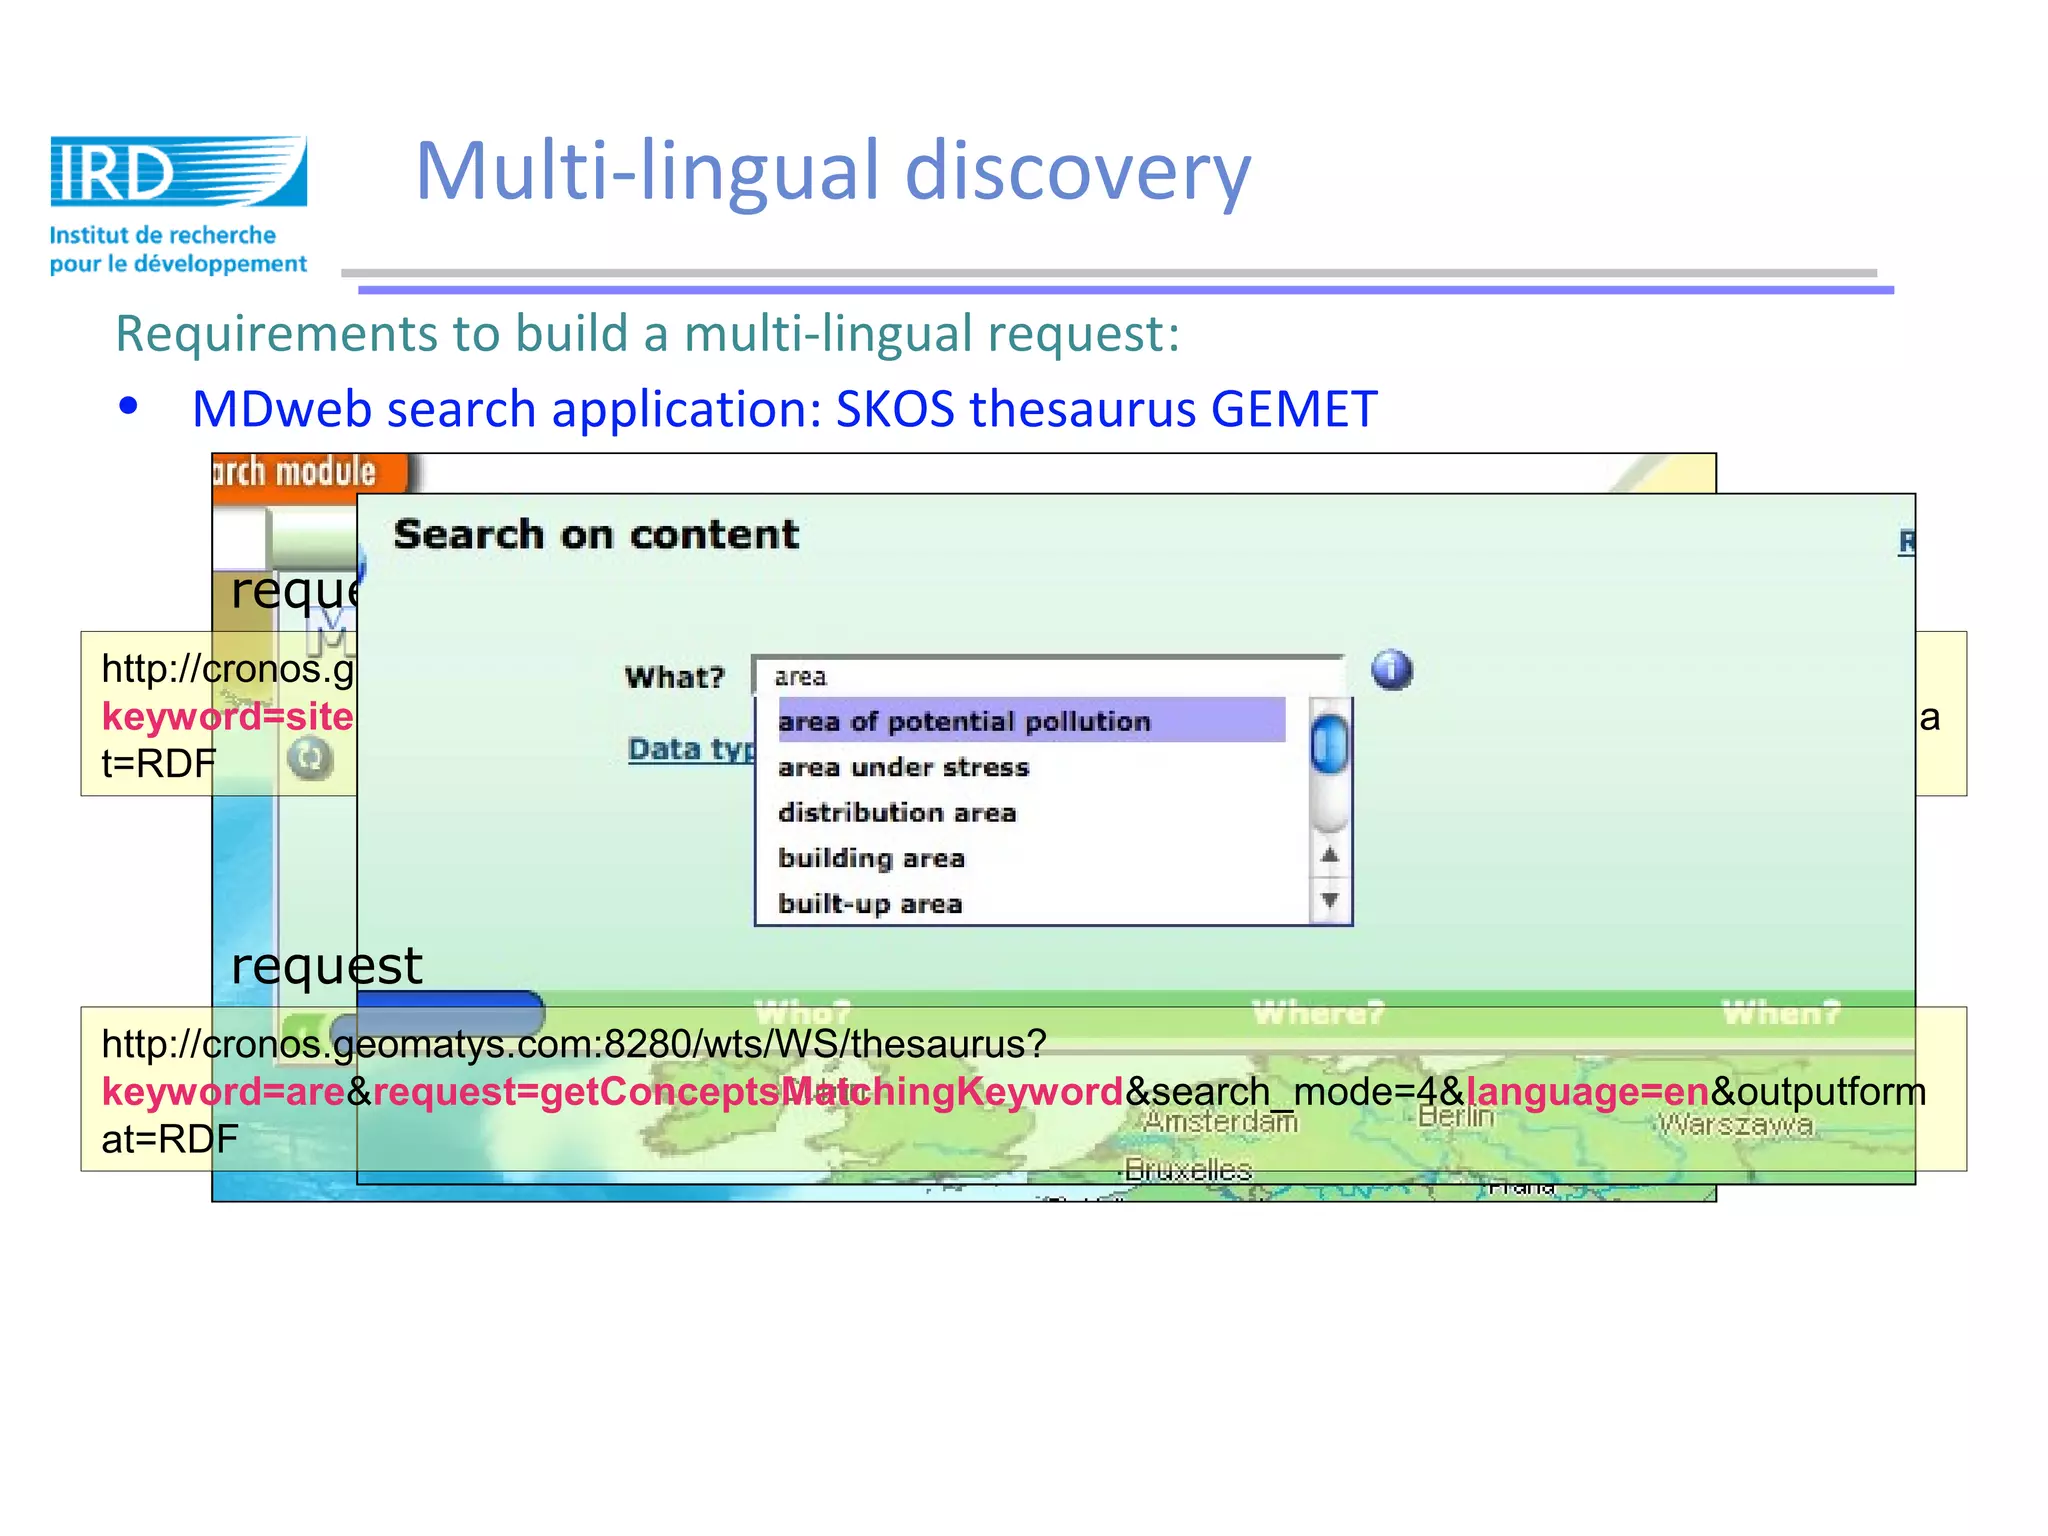Click inside the What? search field
The image size is (2048, 1536).
point(1047,677)
